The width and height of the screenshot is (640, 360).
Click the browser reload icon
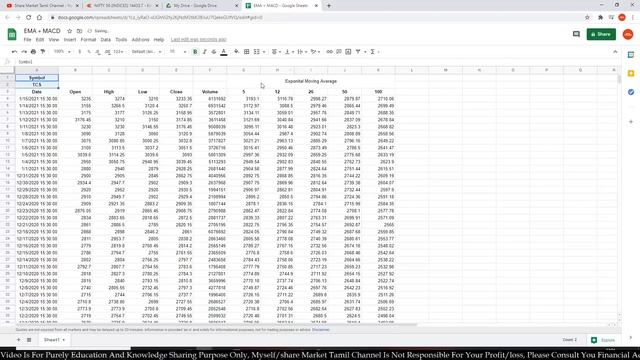(x=29, y=18)
